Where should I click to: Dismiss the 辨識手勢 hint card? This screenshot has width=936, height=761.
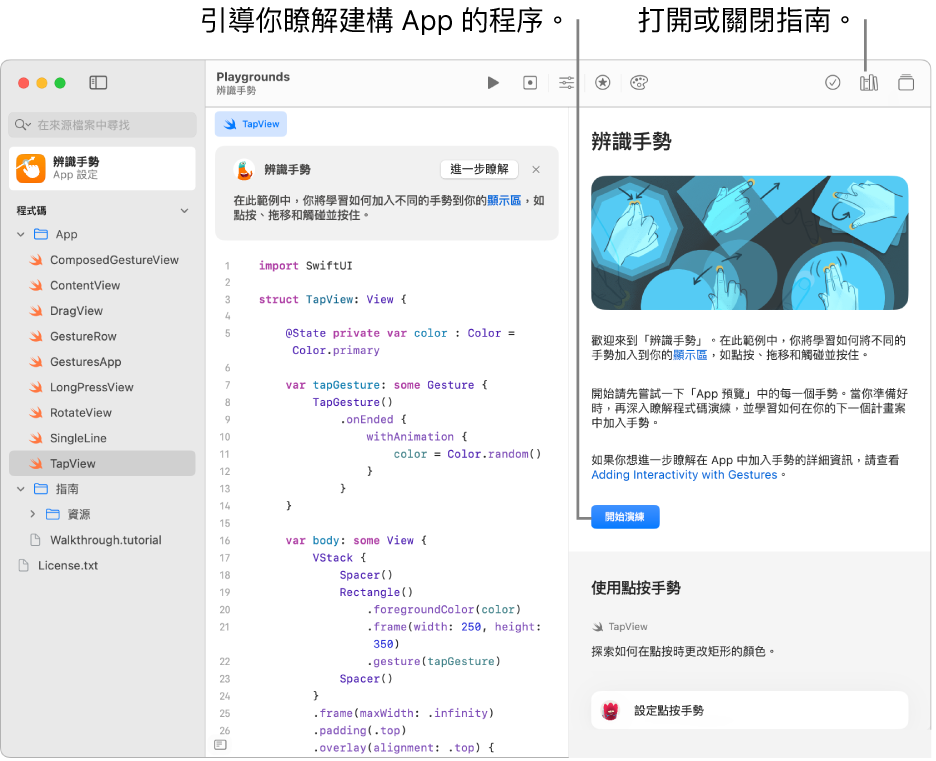[x=536, y=170]
